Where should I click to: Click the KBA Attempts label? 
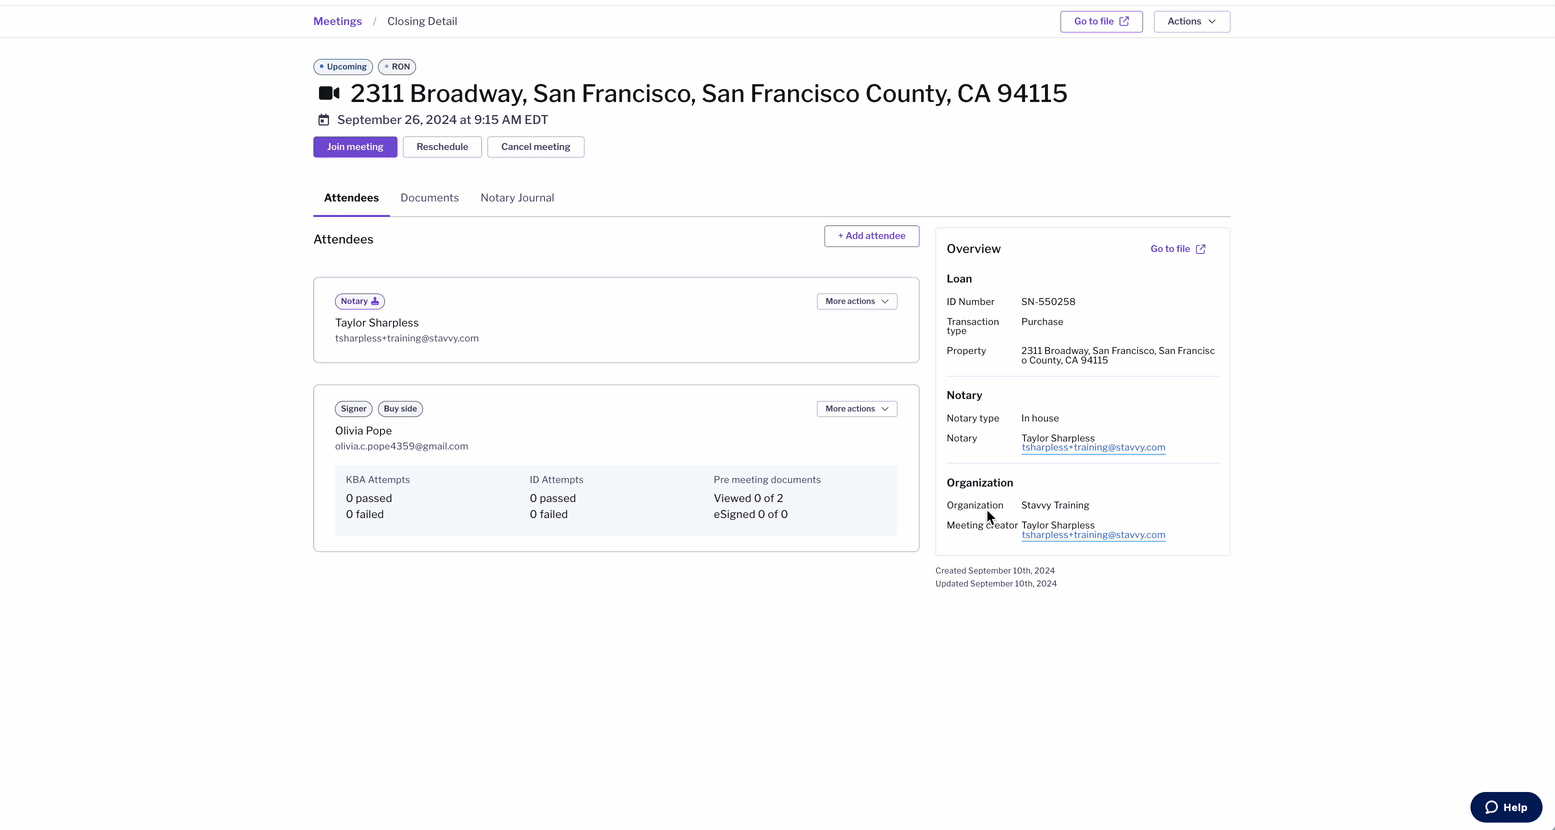point(378,480)
